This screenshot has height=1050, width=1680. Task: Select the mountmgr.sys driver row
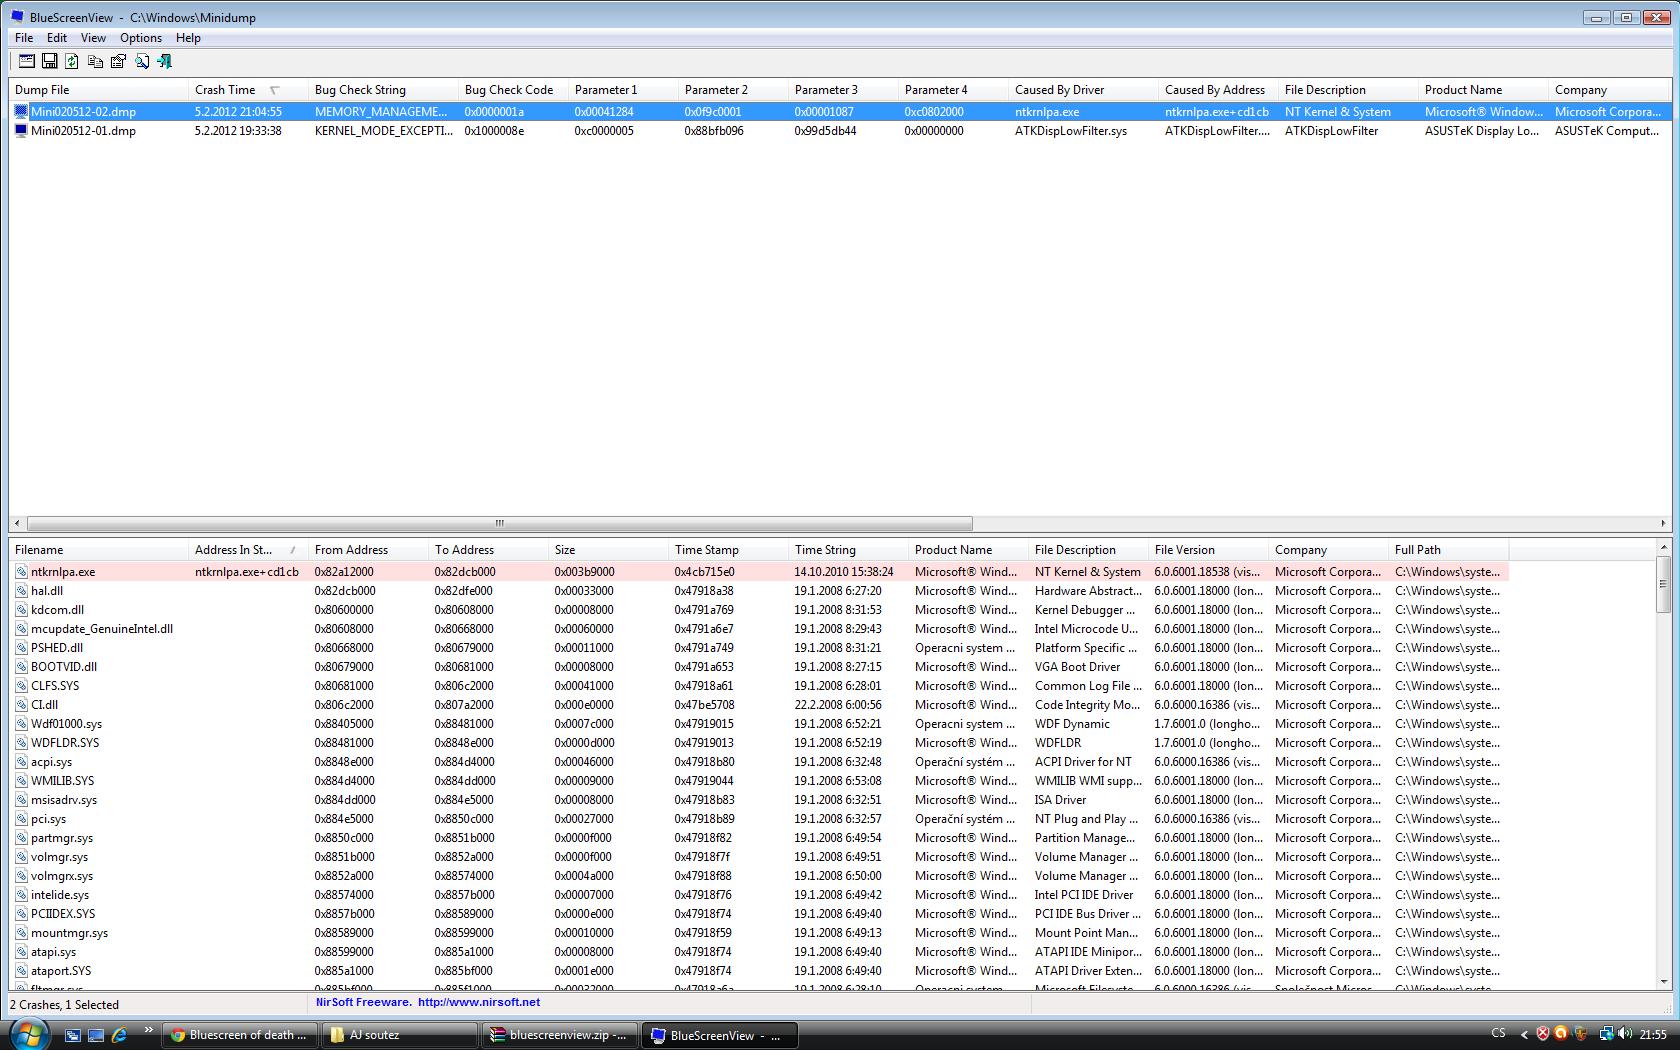(760, 933)
